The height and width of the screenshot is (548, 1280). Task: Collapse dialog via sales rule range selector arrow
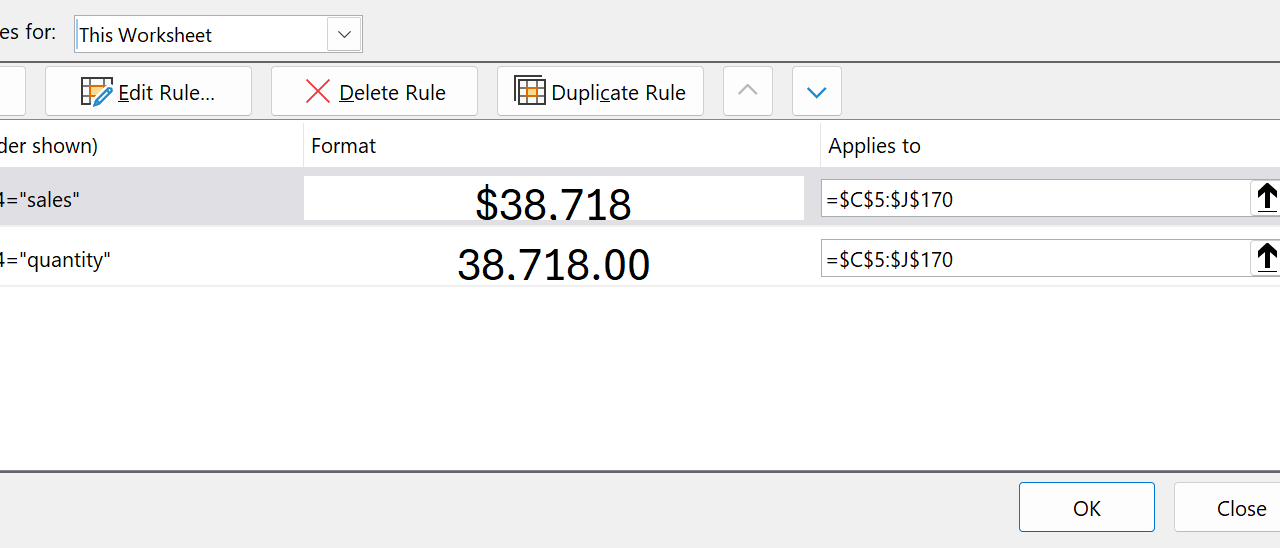[x=1266, y=198]
